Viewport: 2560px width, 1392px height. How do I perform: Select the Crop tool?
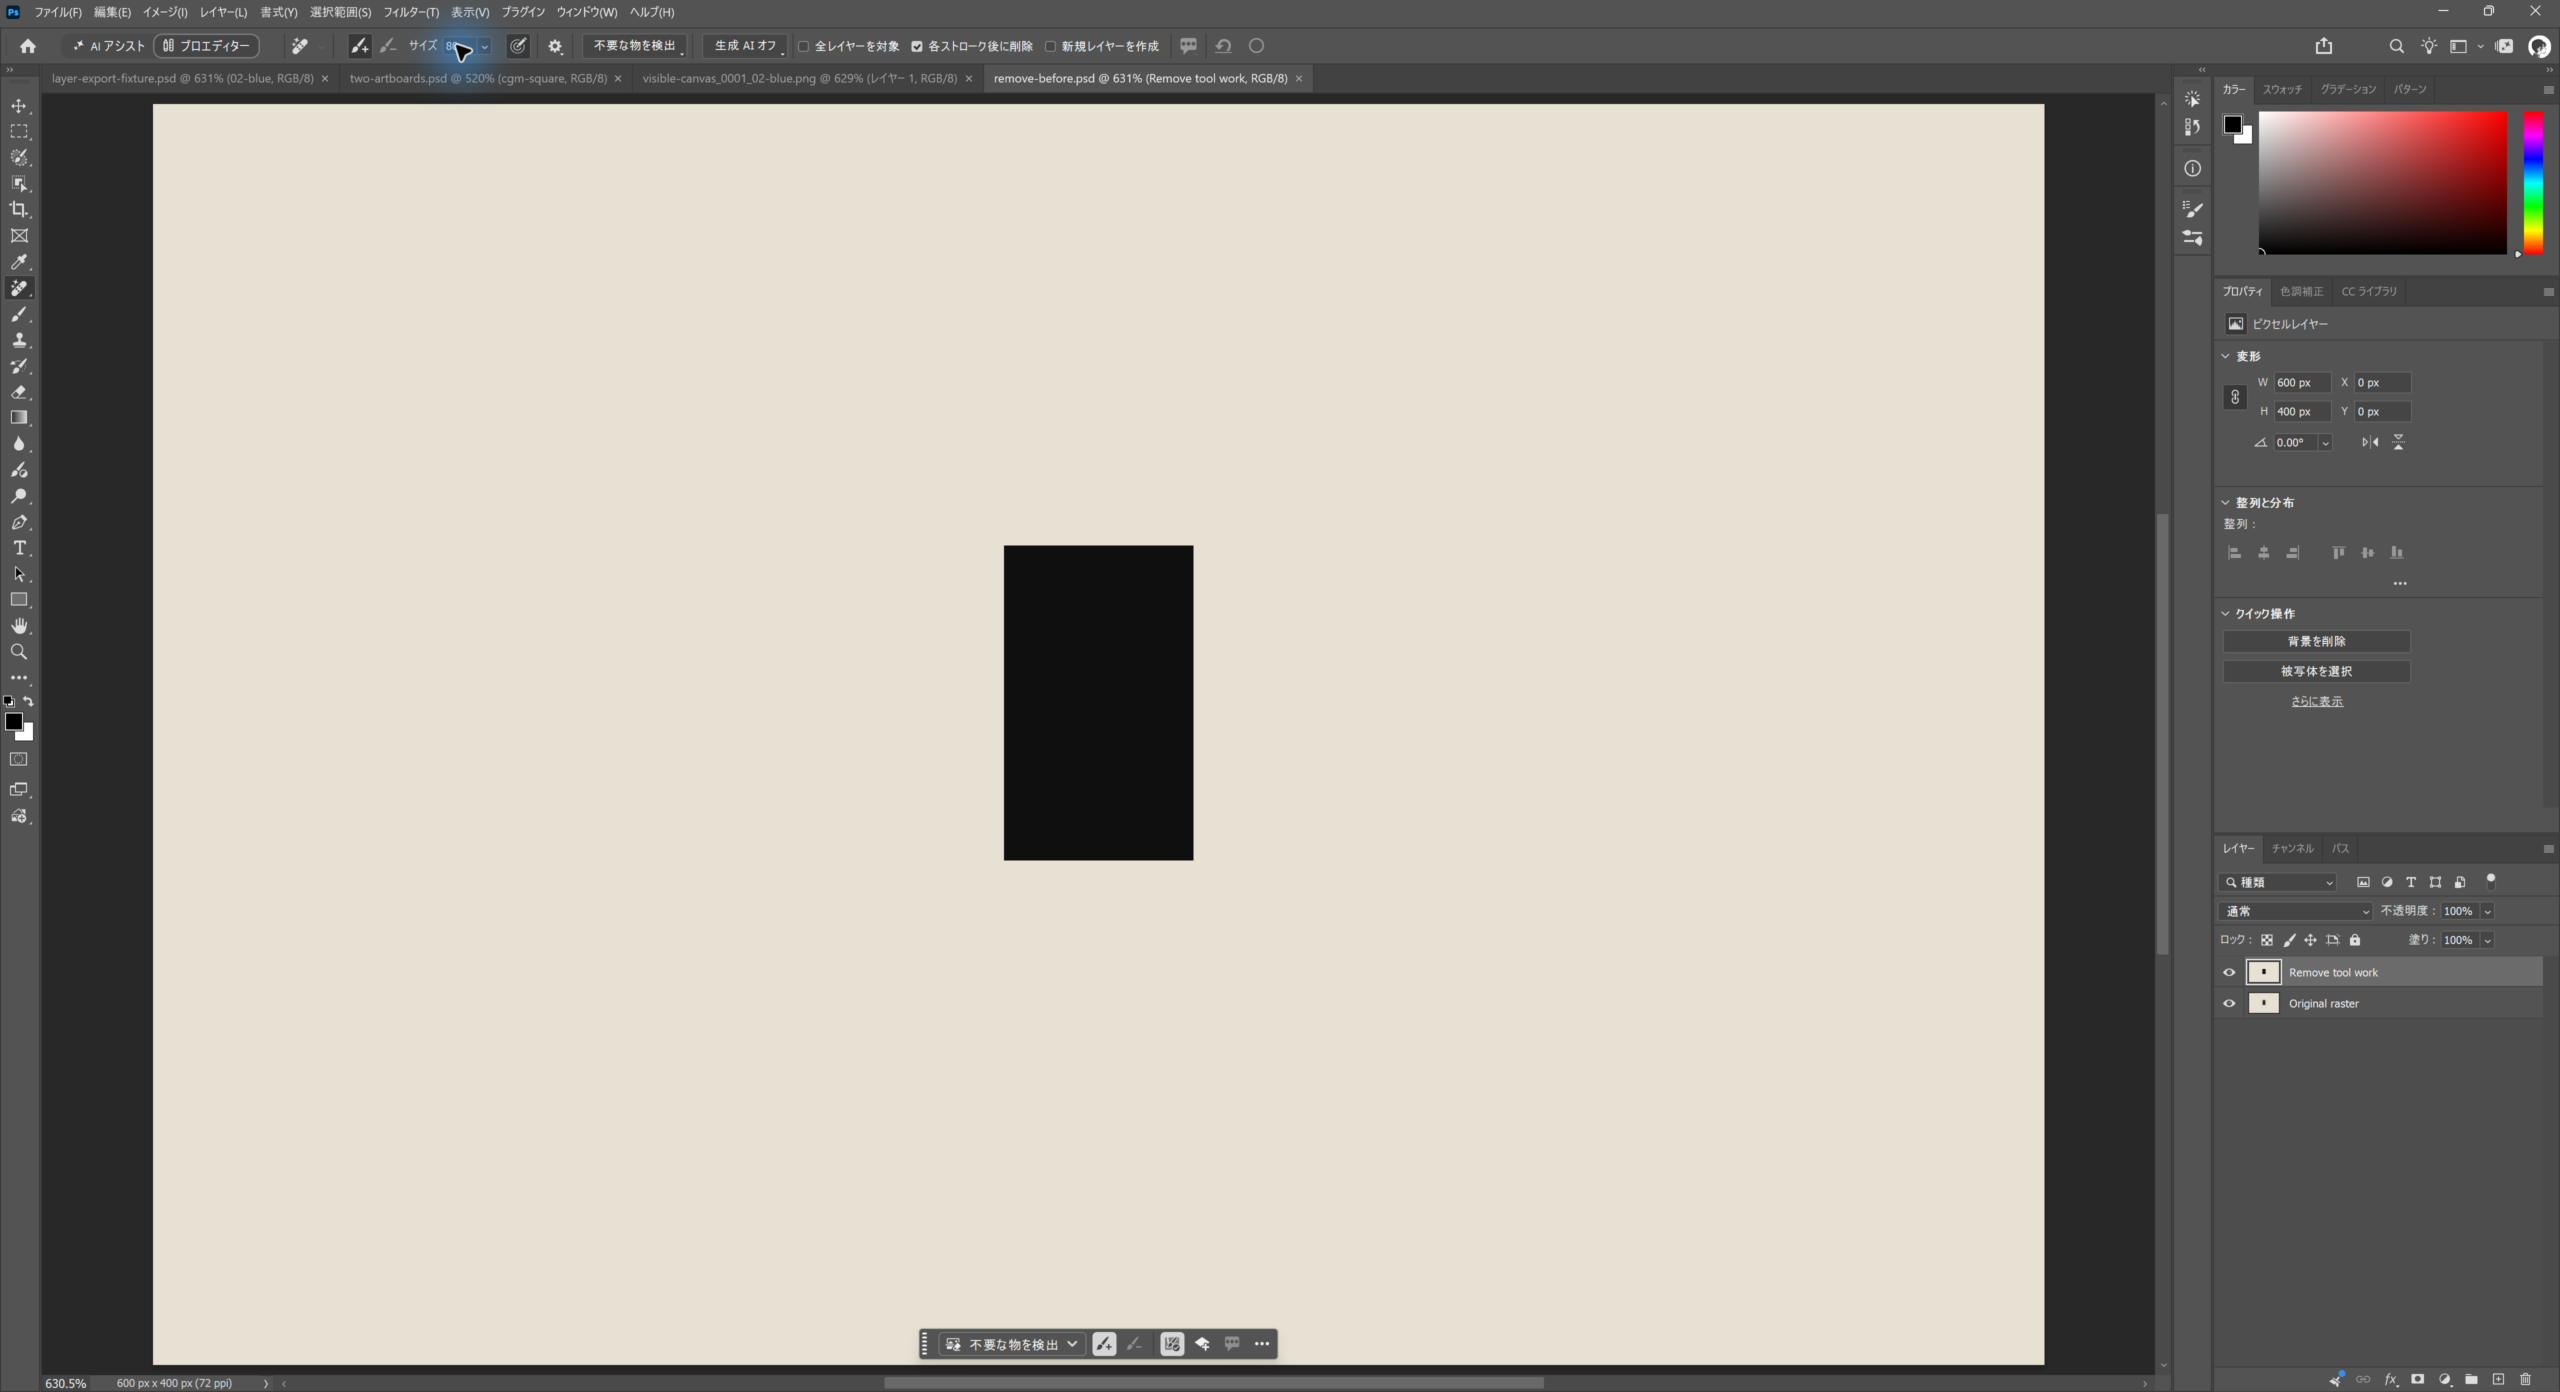point(19,209)
